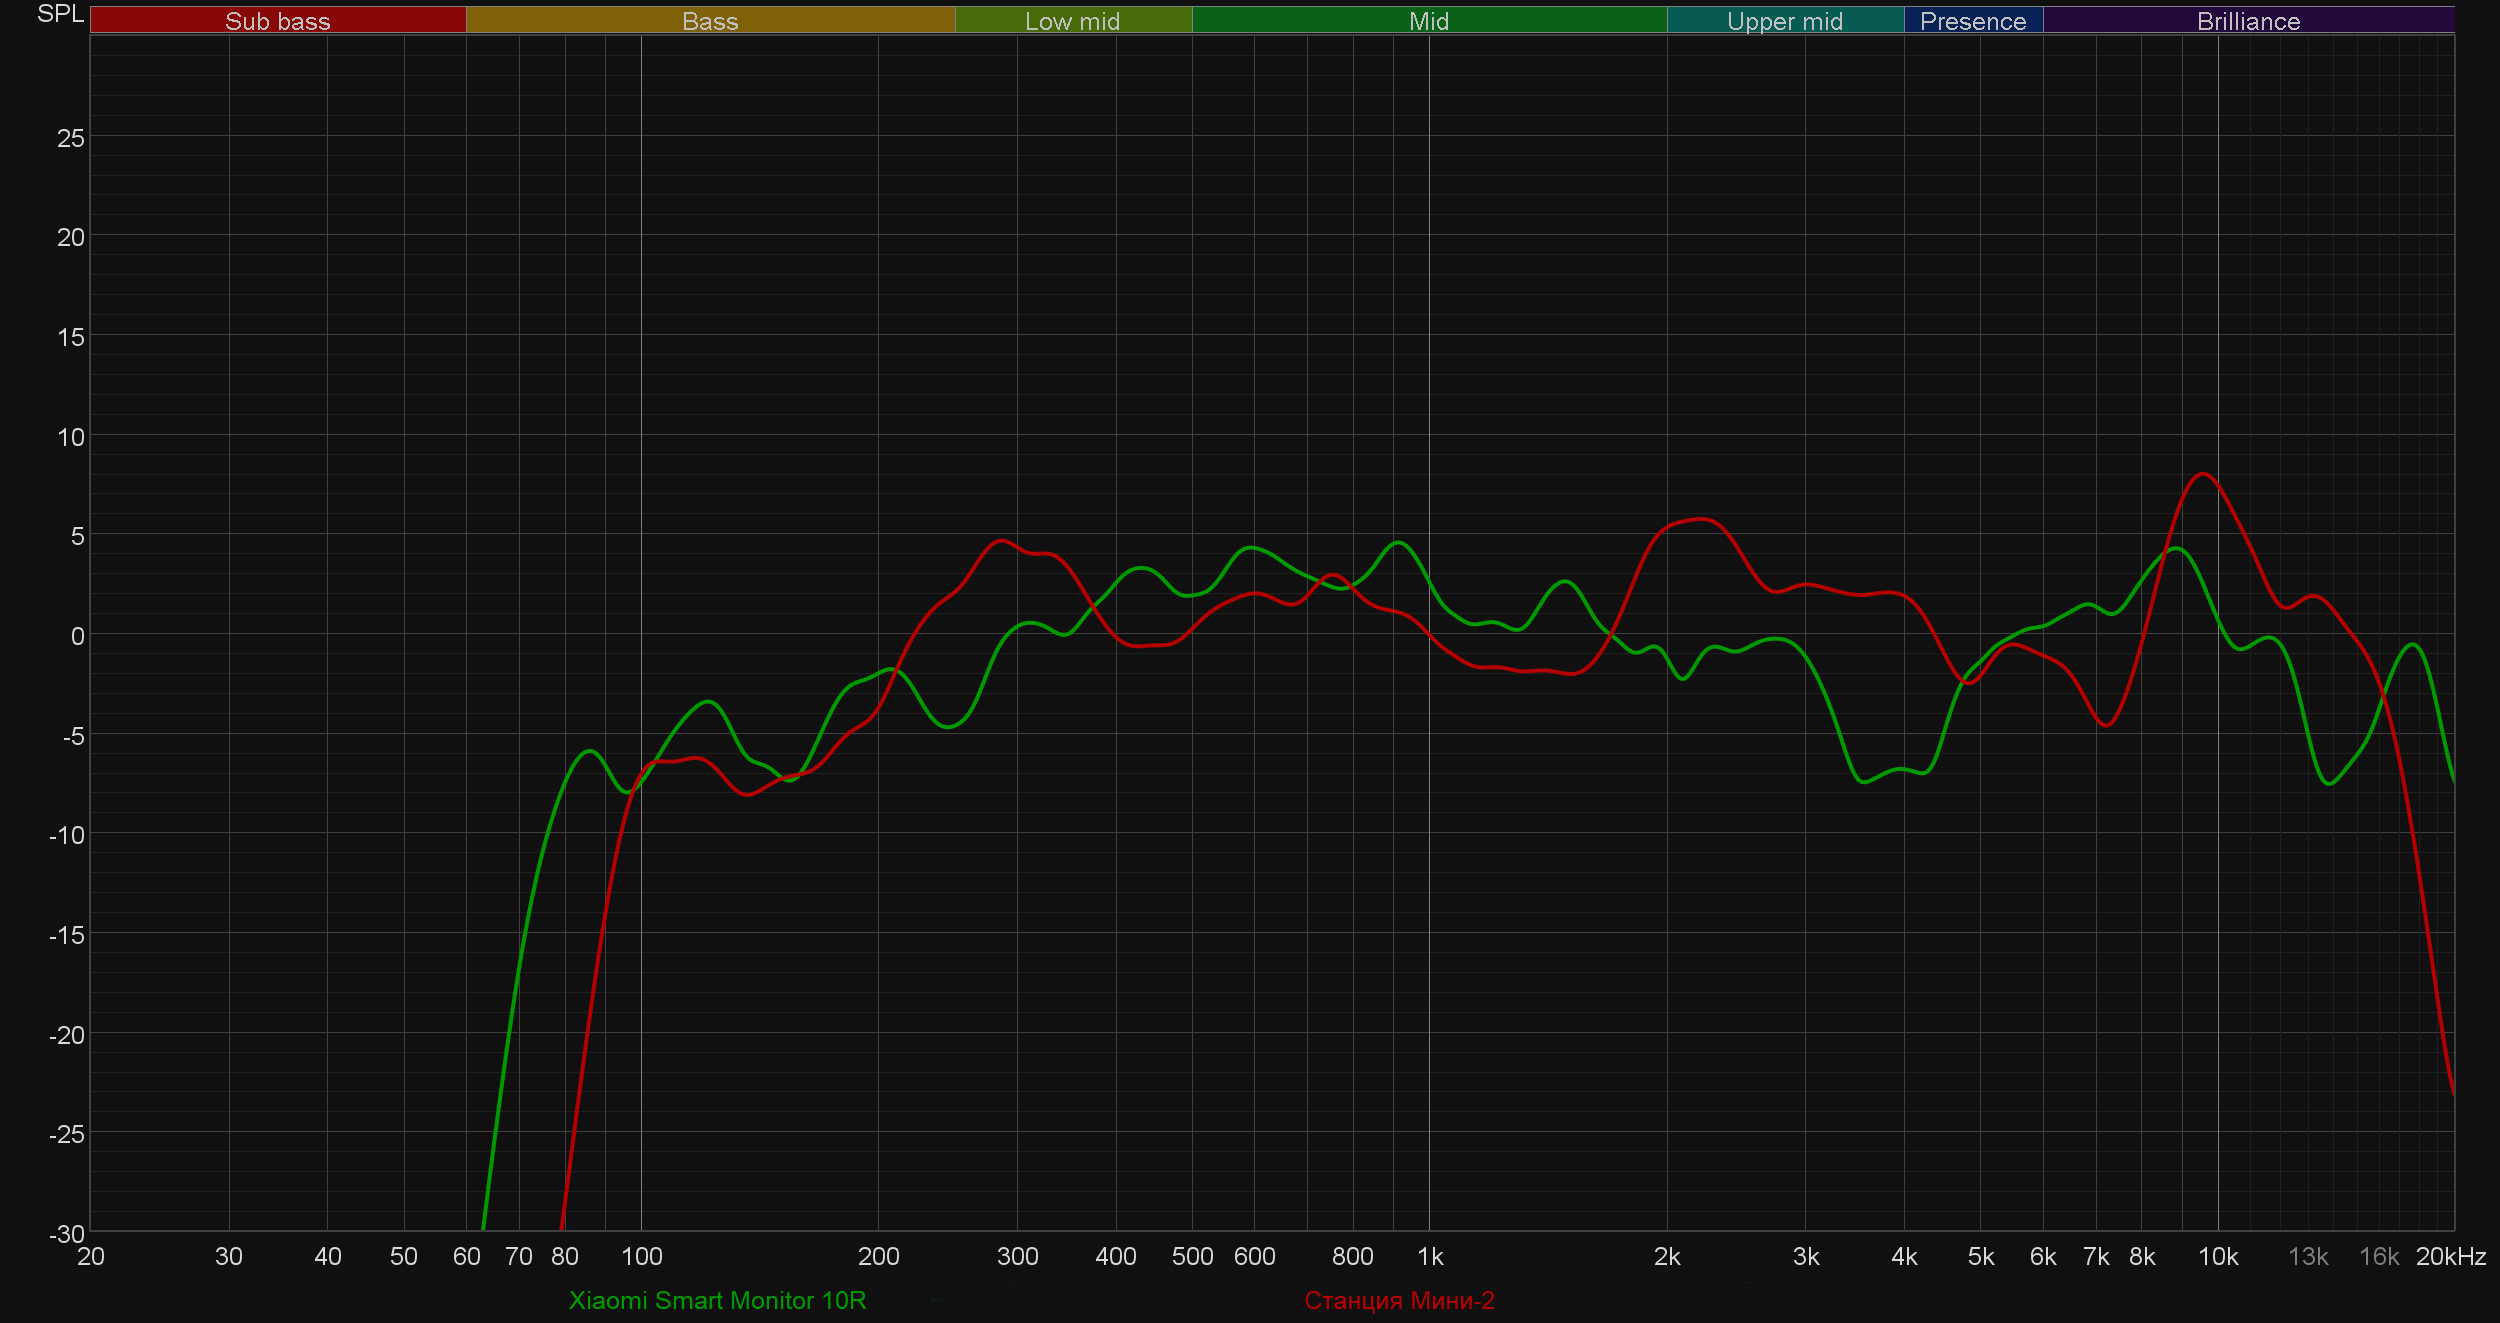Viewport: 2500px width, 1323px height.
Task: Click the 20kHz axis label
Action: (2450, 1257)
